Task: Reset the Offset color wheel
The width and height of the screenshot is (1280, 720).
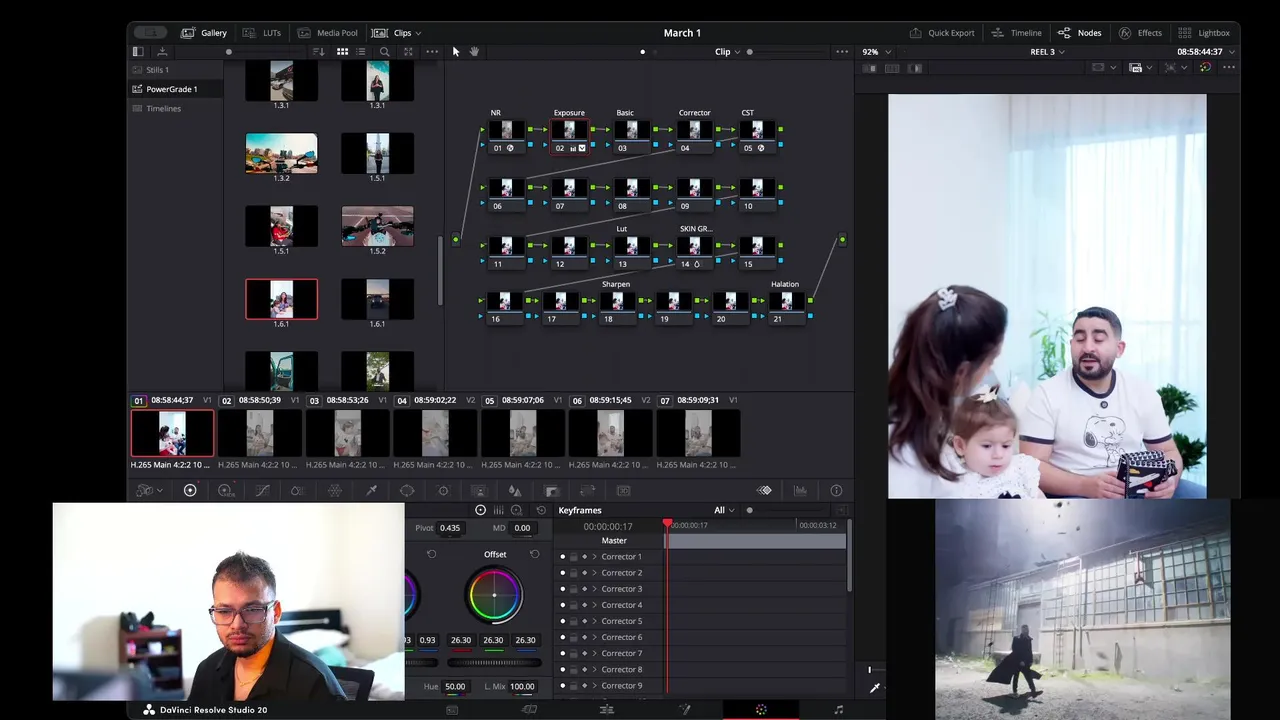Action: [x=534, y=554]
